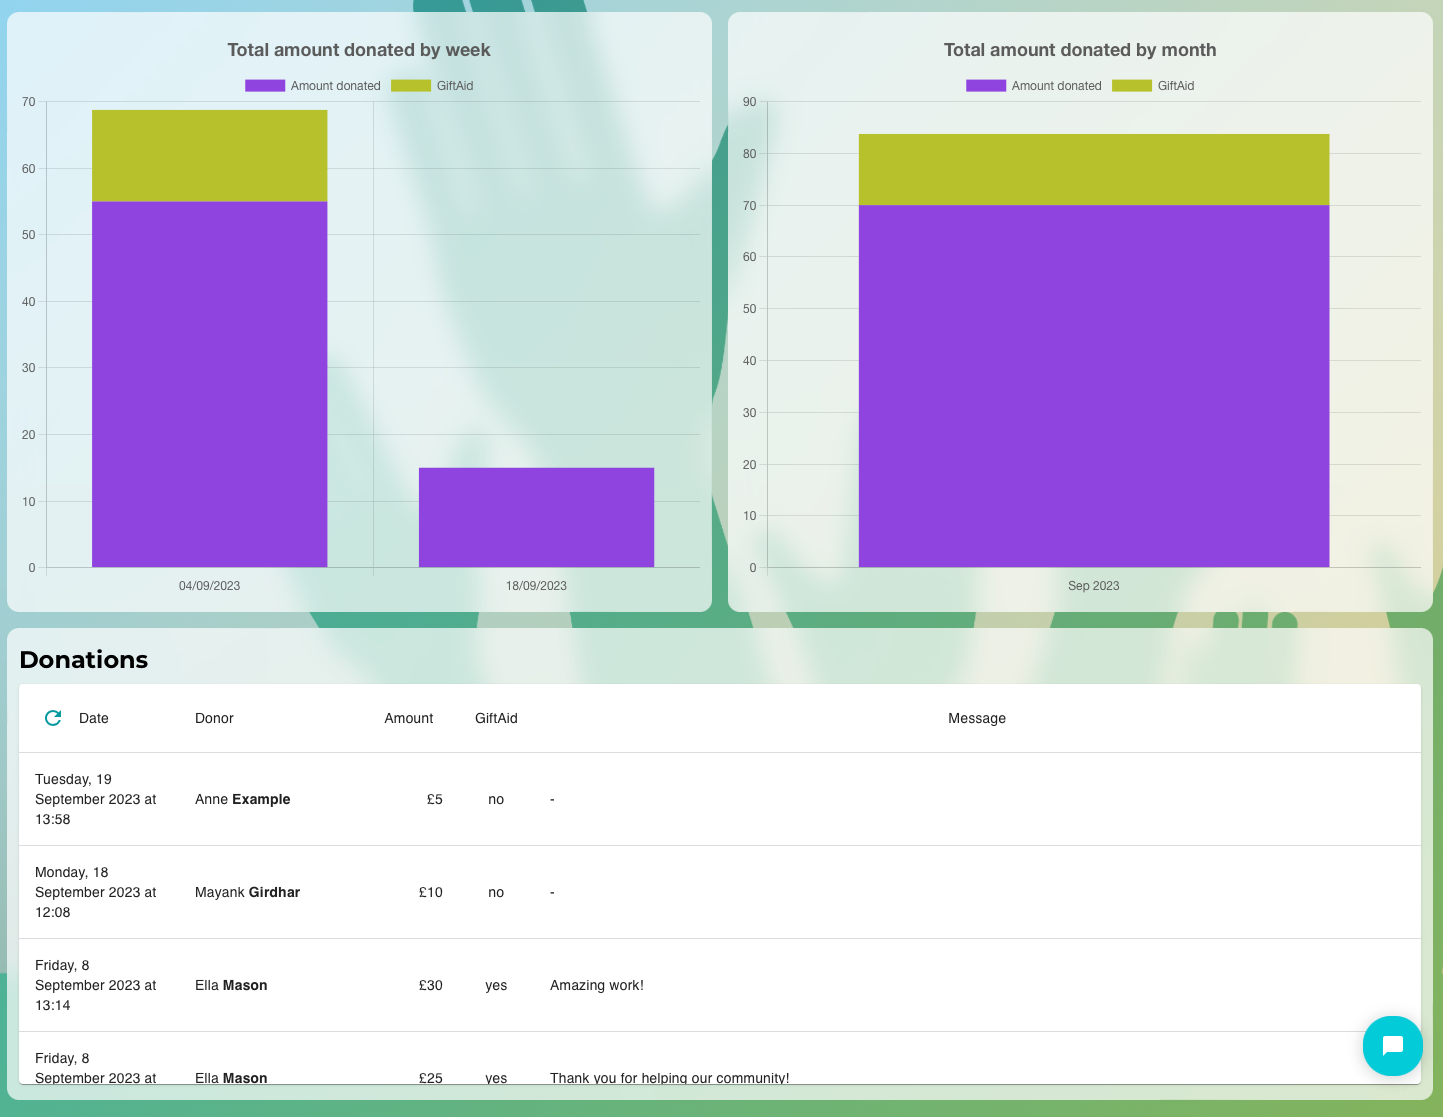Screen dimensions: 1443x1117
Task: Click purple Amount segment of 04/09/2023 bar
Action: pos(209,385)
